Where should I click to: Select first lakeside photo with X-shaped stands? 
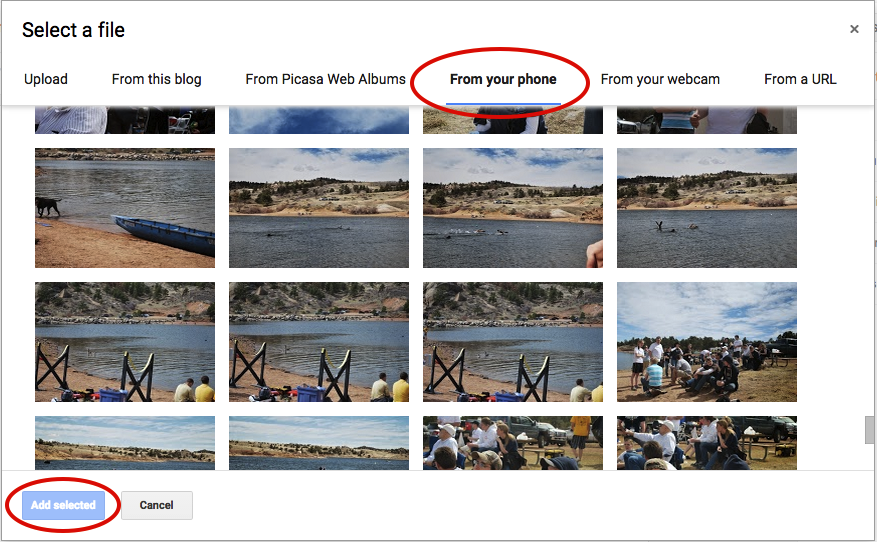point(125,342)
